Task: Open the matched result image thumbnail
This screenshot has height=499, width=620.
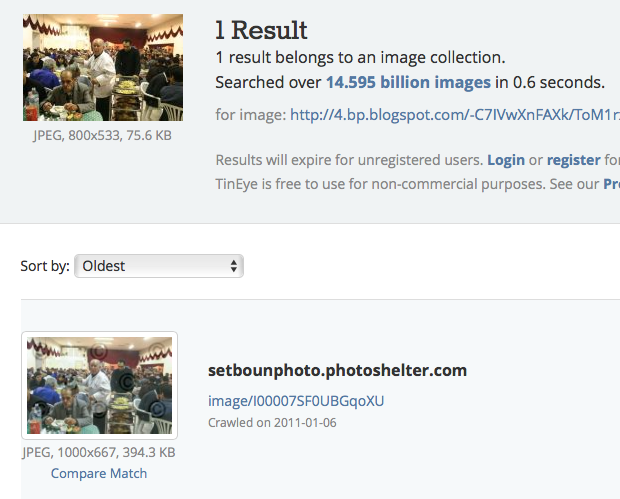Action: (x=99, y=385)
